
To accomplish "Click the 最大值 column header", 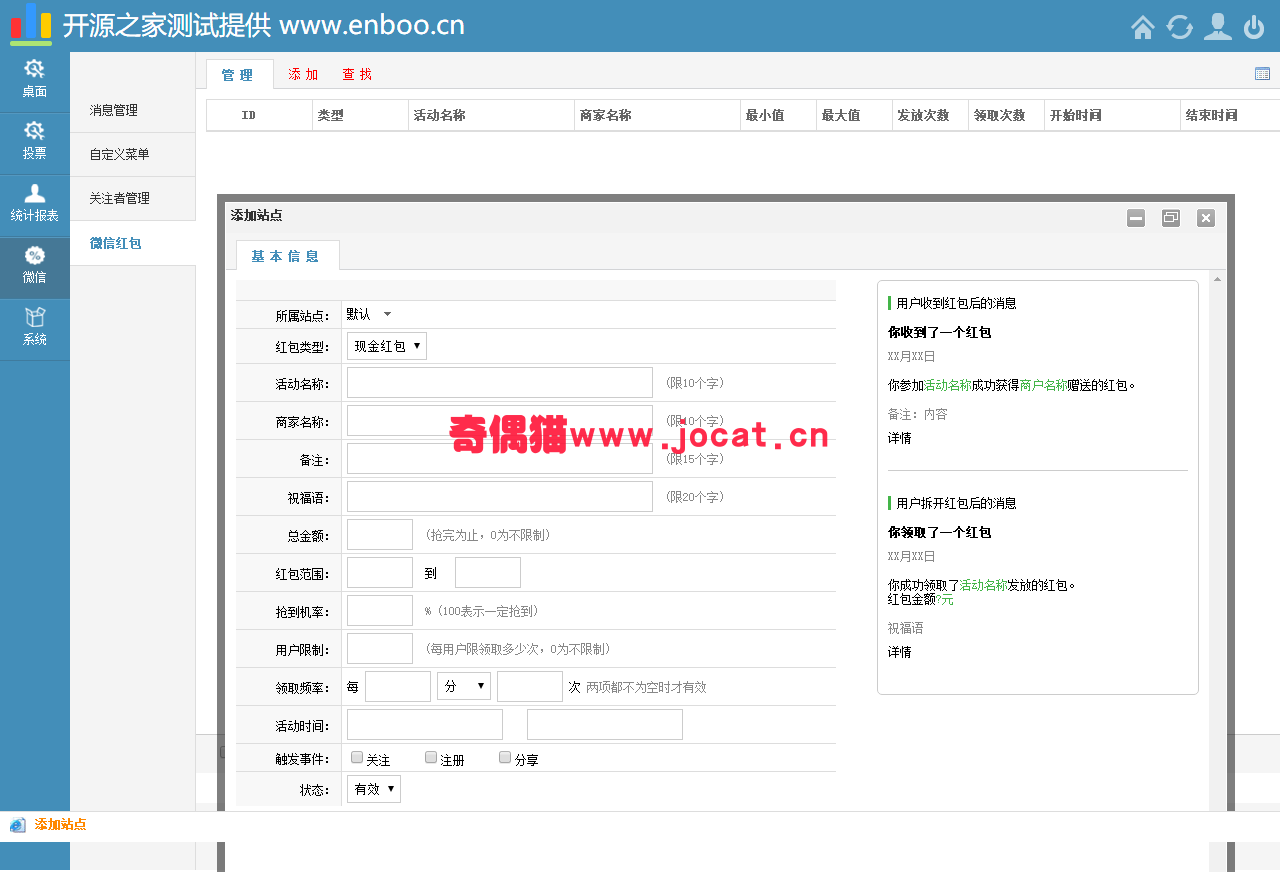I will [855, 115].
